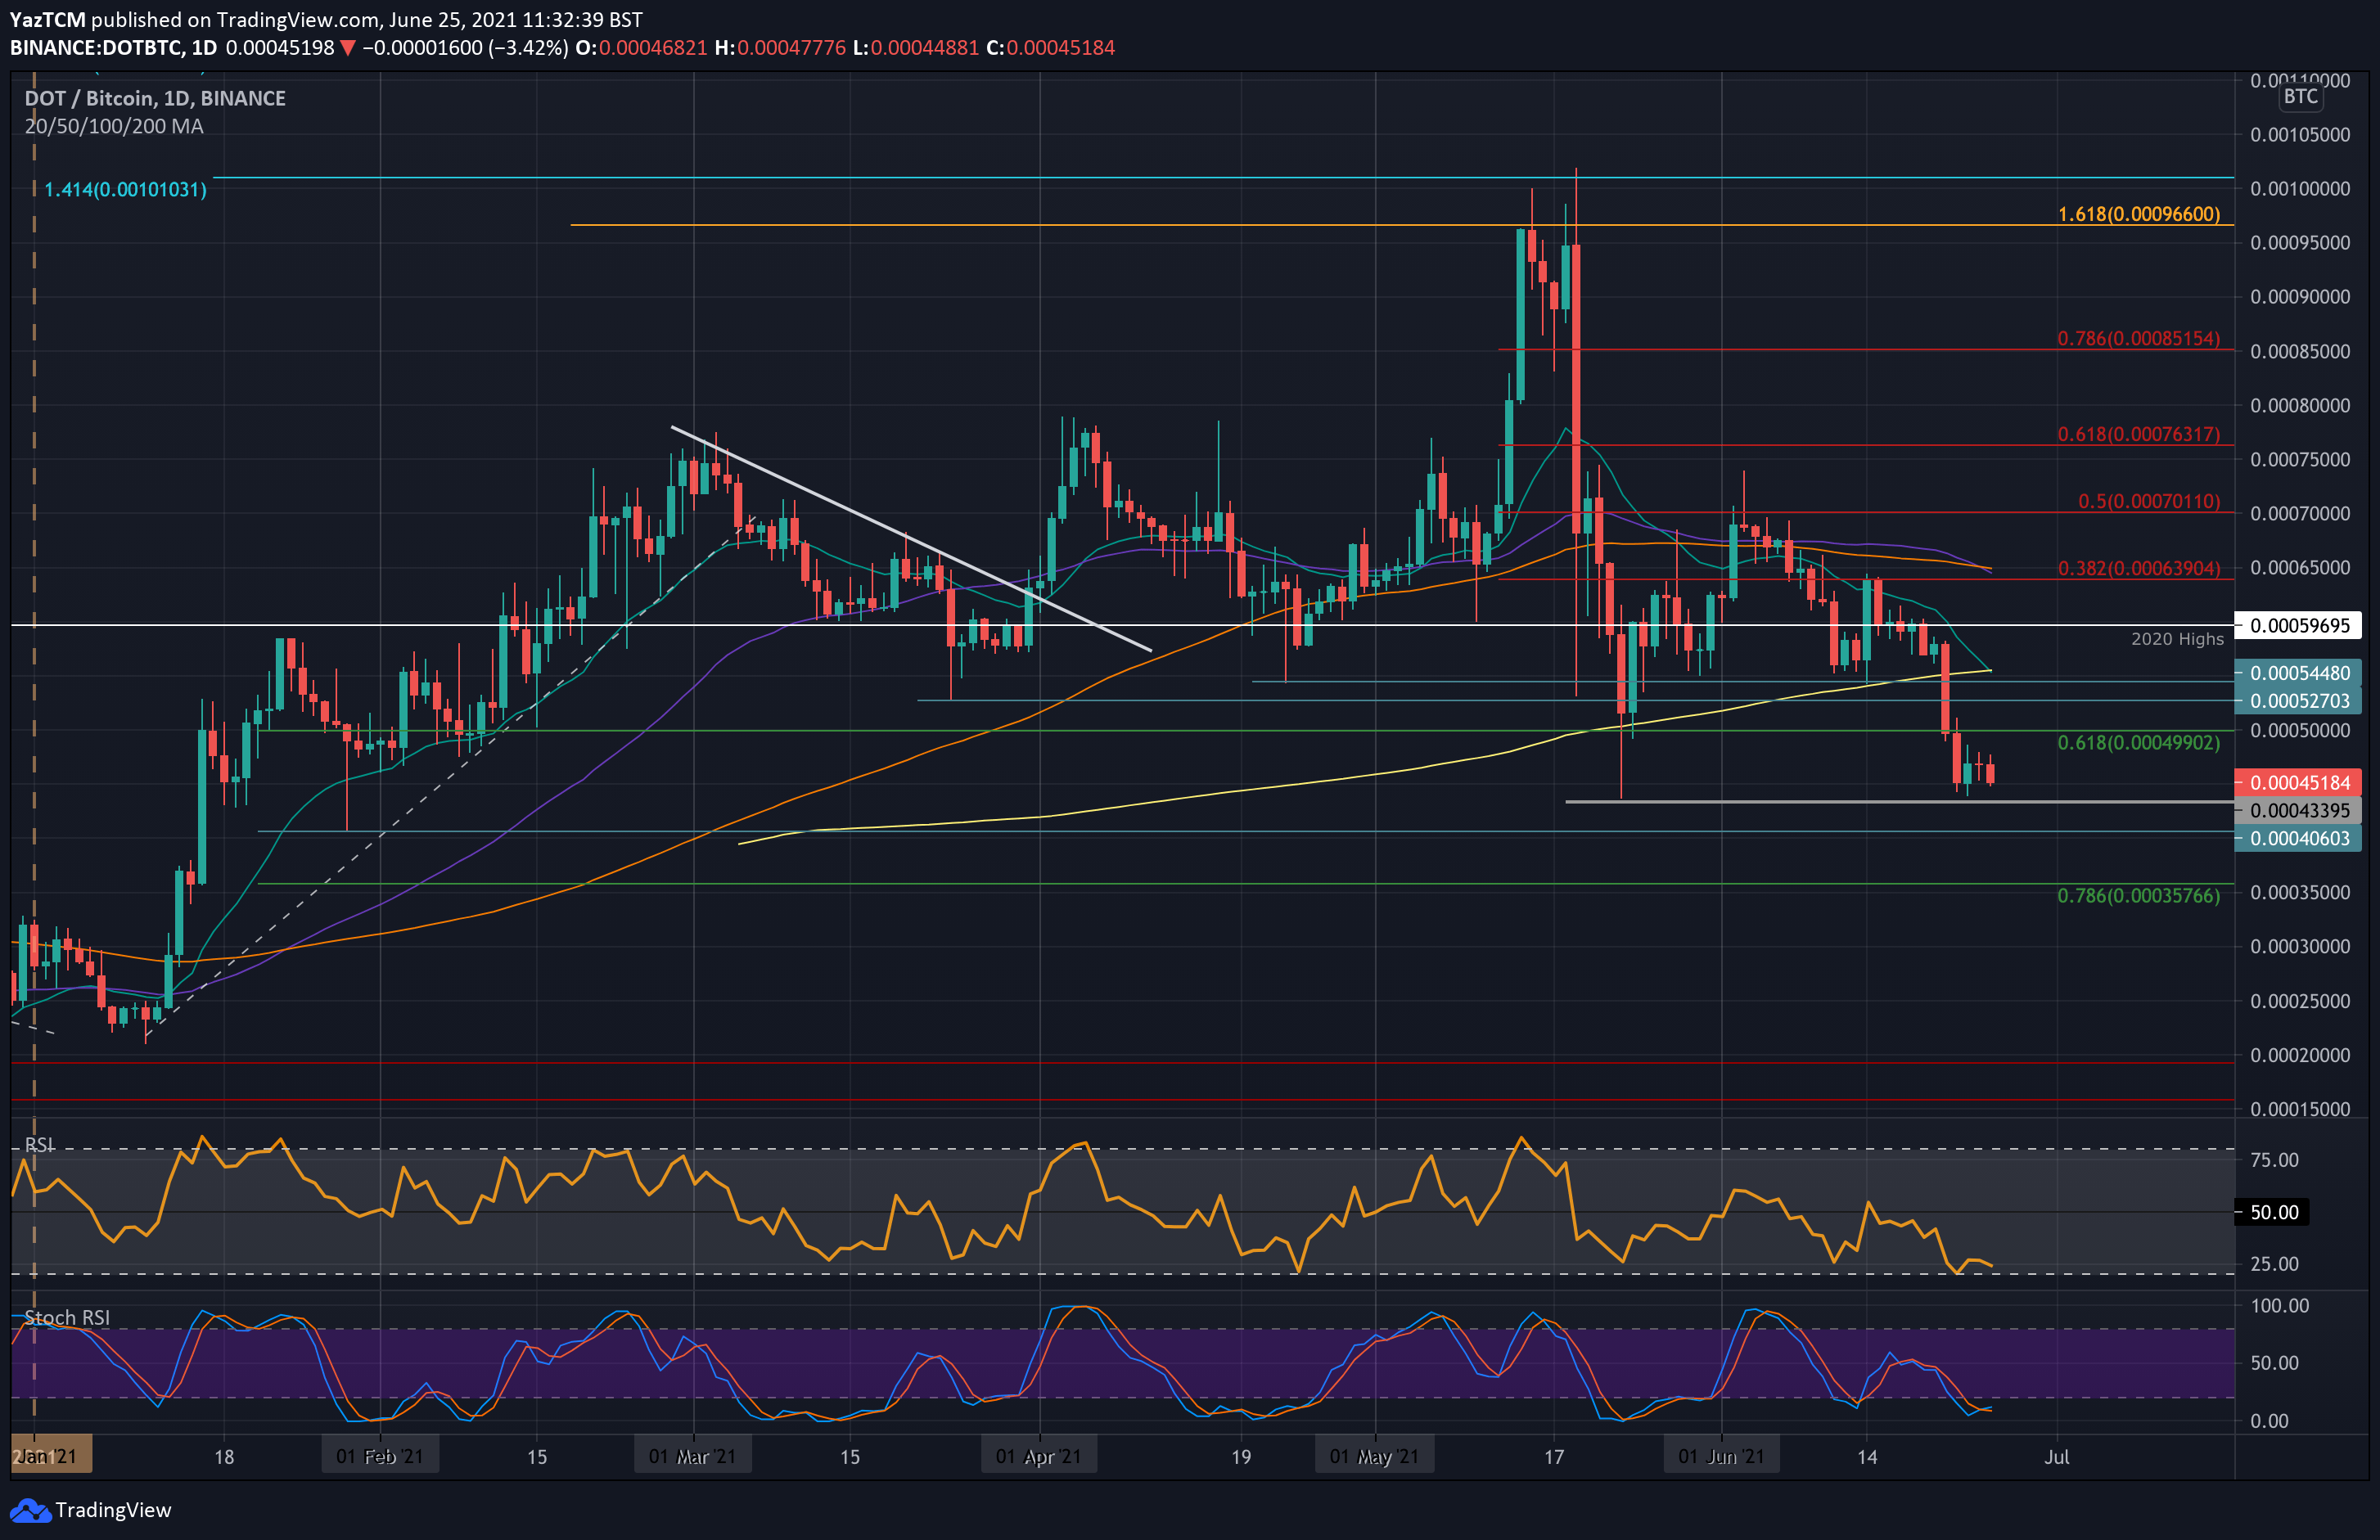2380x1540 pixels.
Task: Click the 01 Jun '21 timeline date marker
Action: (1721, 1456)
